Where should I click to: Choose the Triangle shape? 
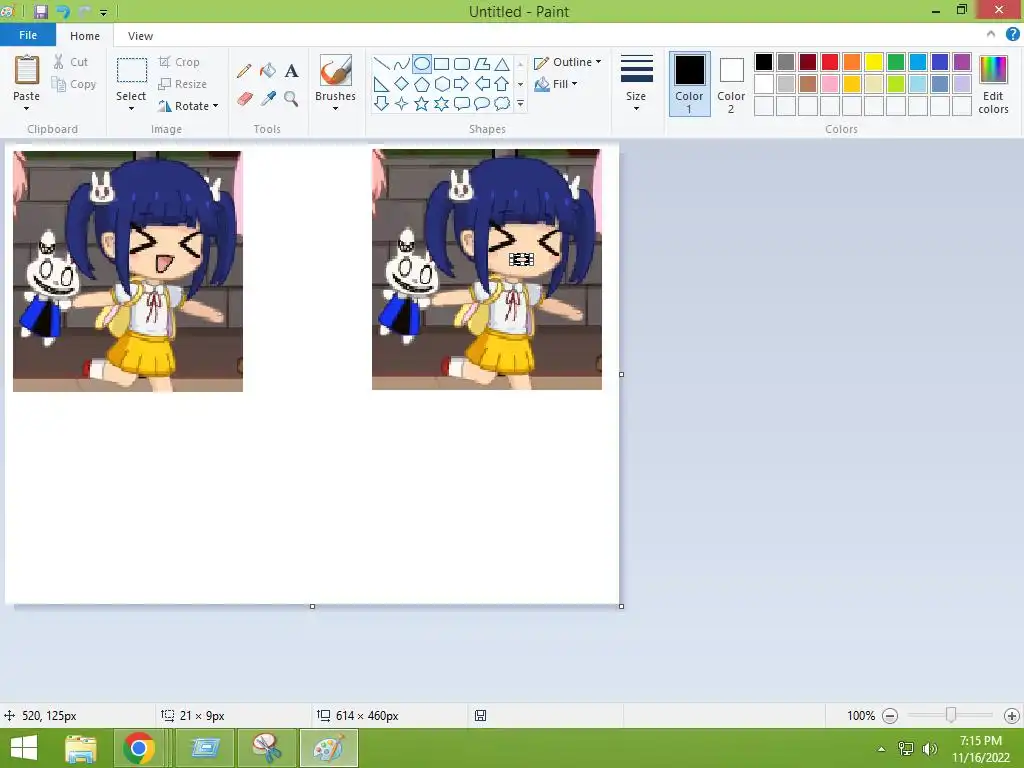coord(502,64)
